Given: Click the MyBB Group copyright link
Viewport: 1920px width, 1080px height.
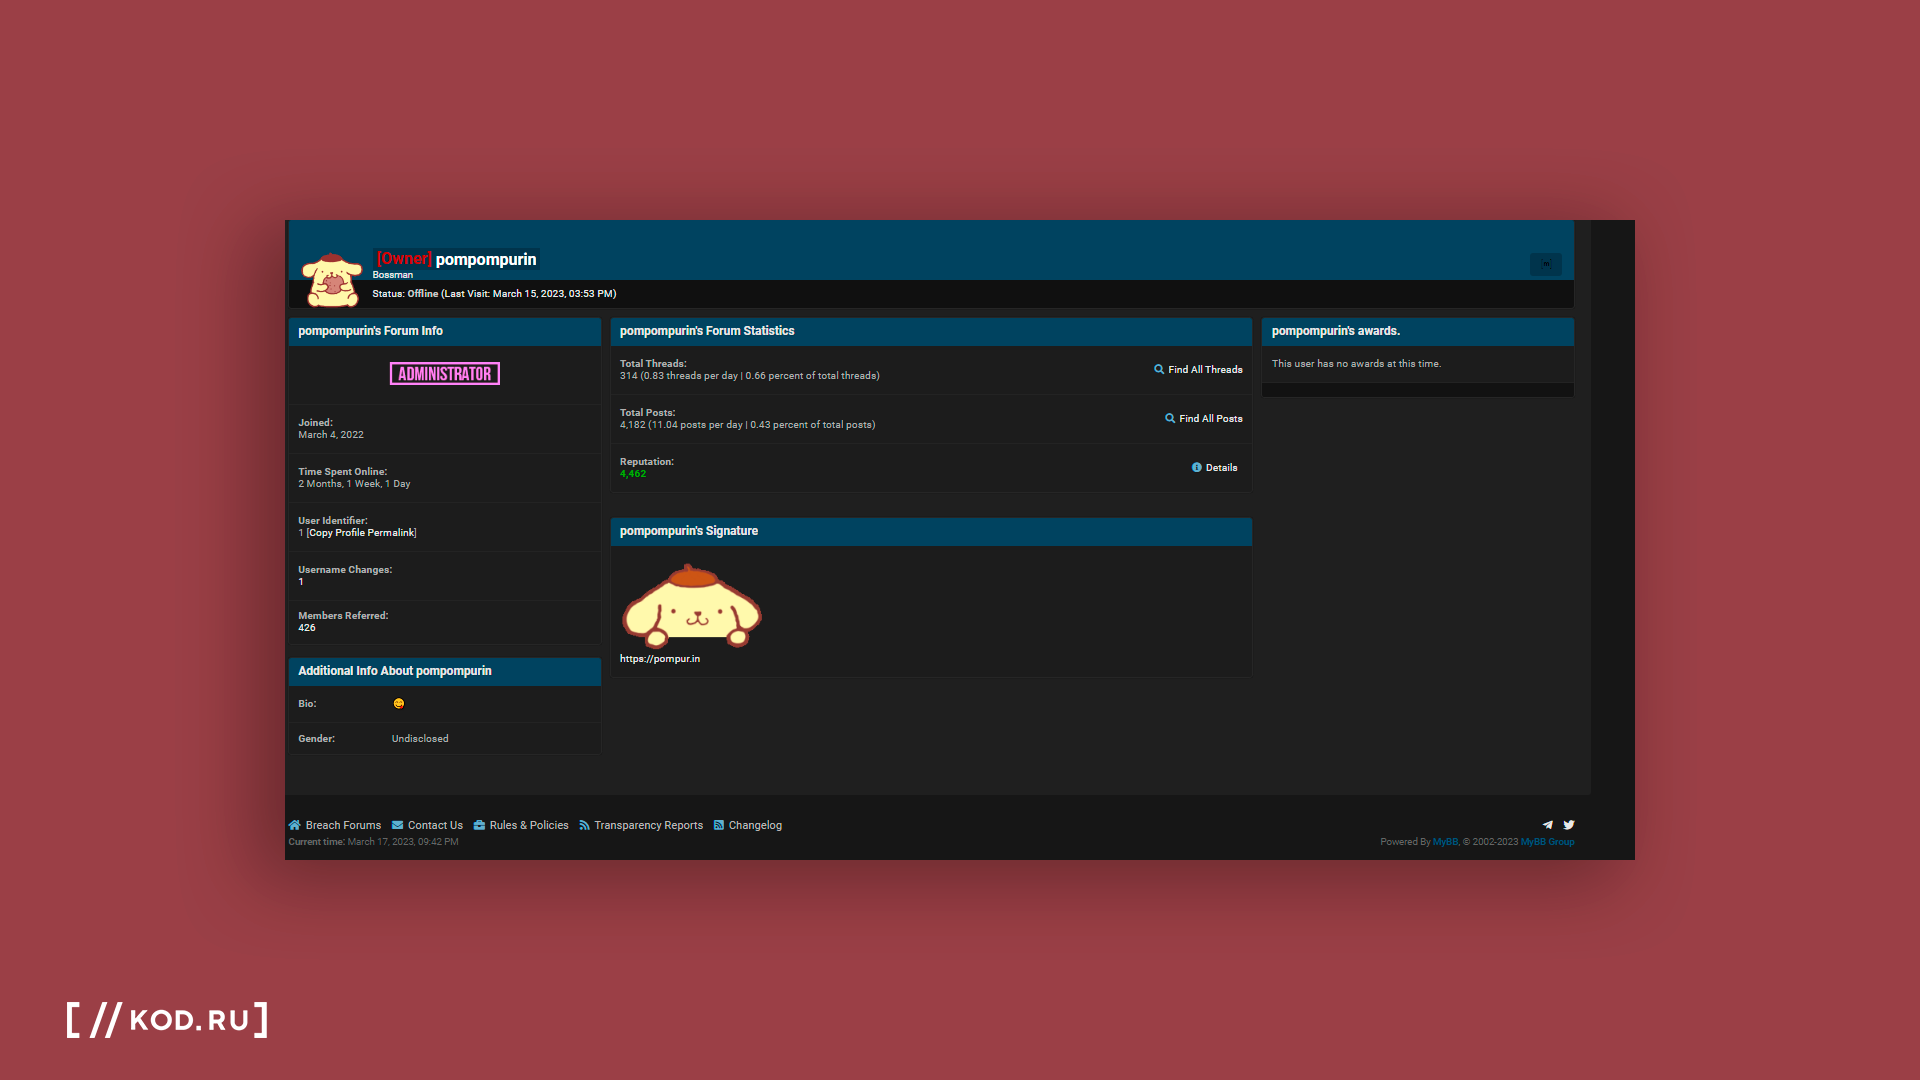Looking at the screenshot, I should (x=1547, y=842).
